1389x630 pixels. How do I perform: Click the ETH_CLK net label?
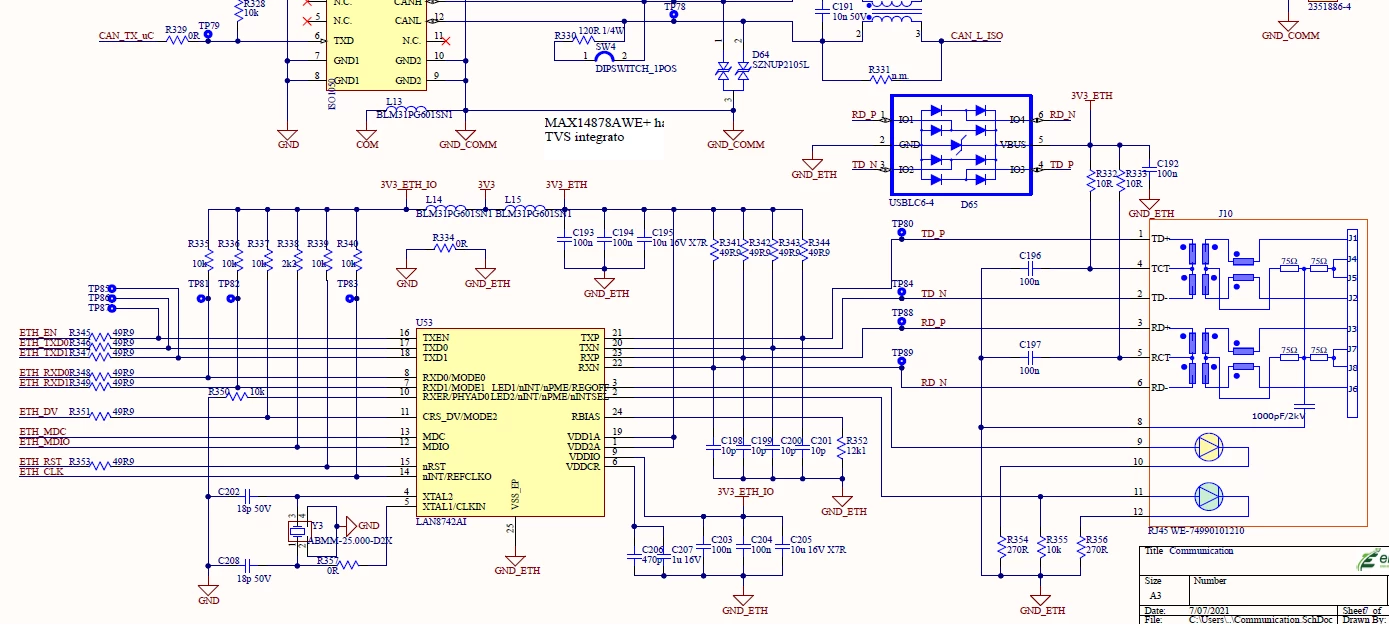click(42, 472)
